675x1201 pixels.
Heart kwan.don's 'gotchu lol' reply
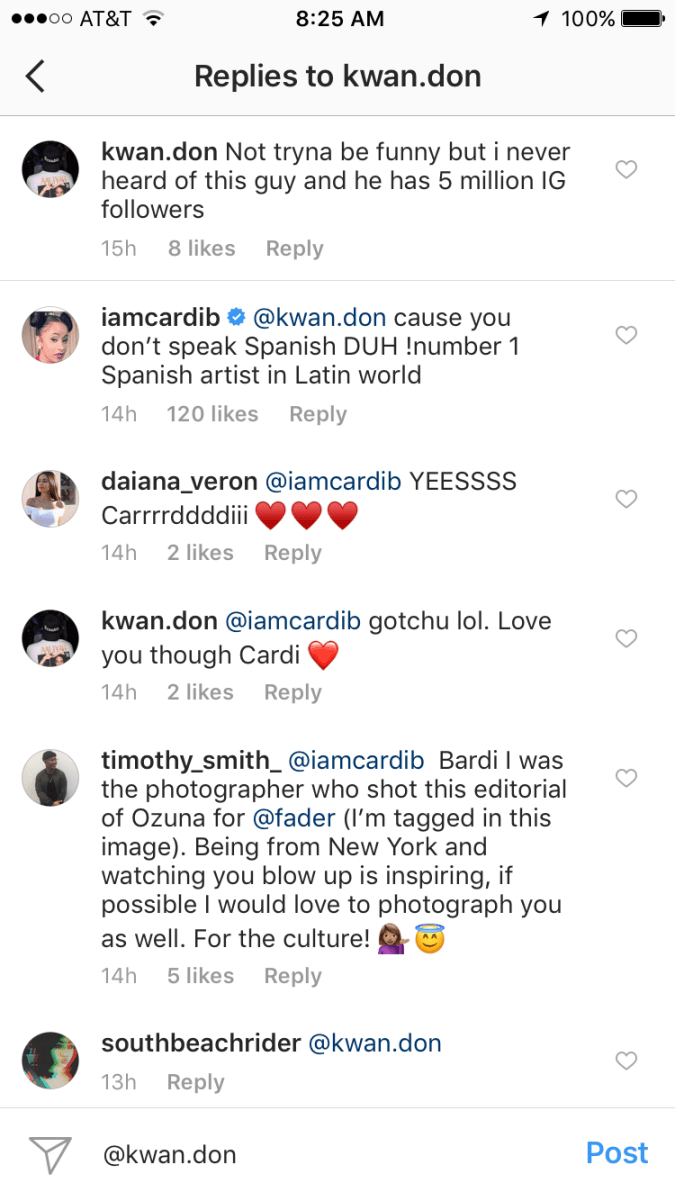tap(626, 638)
